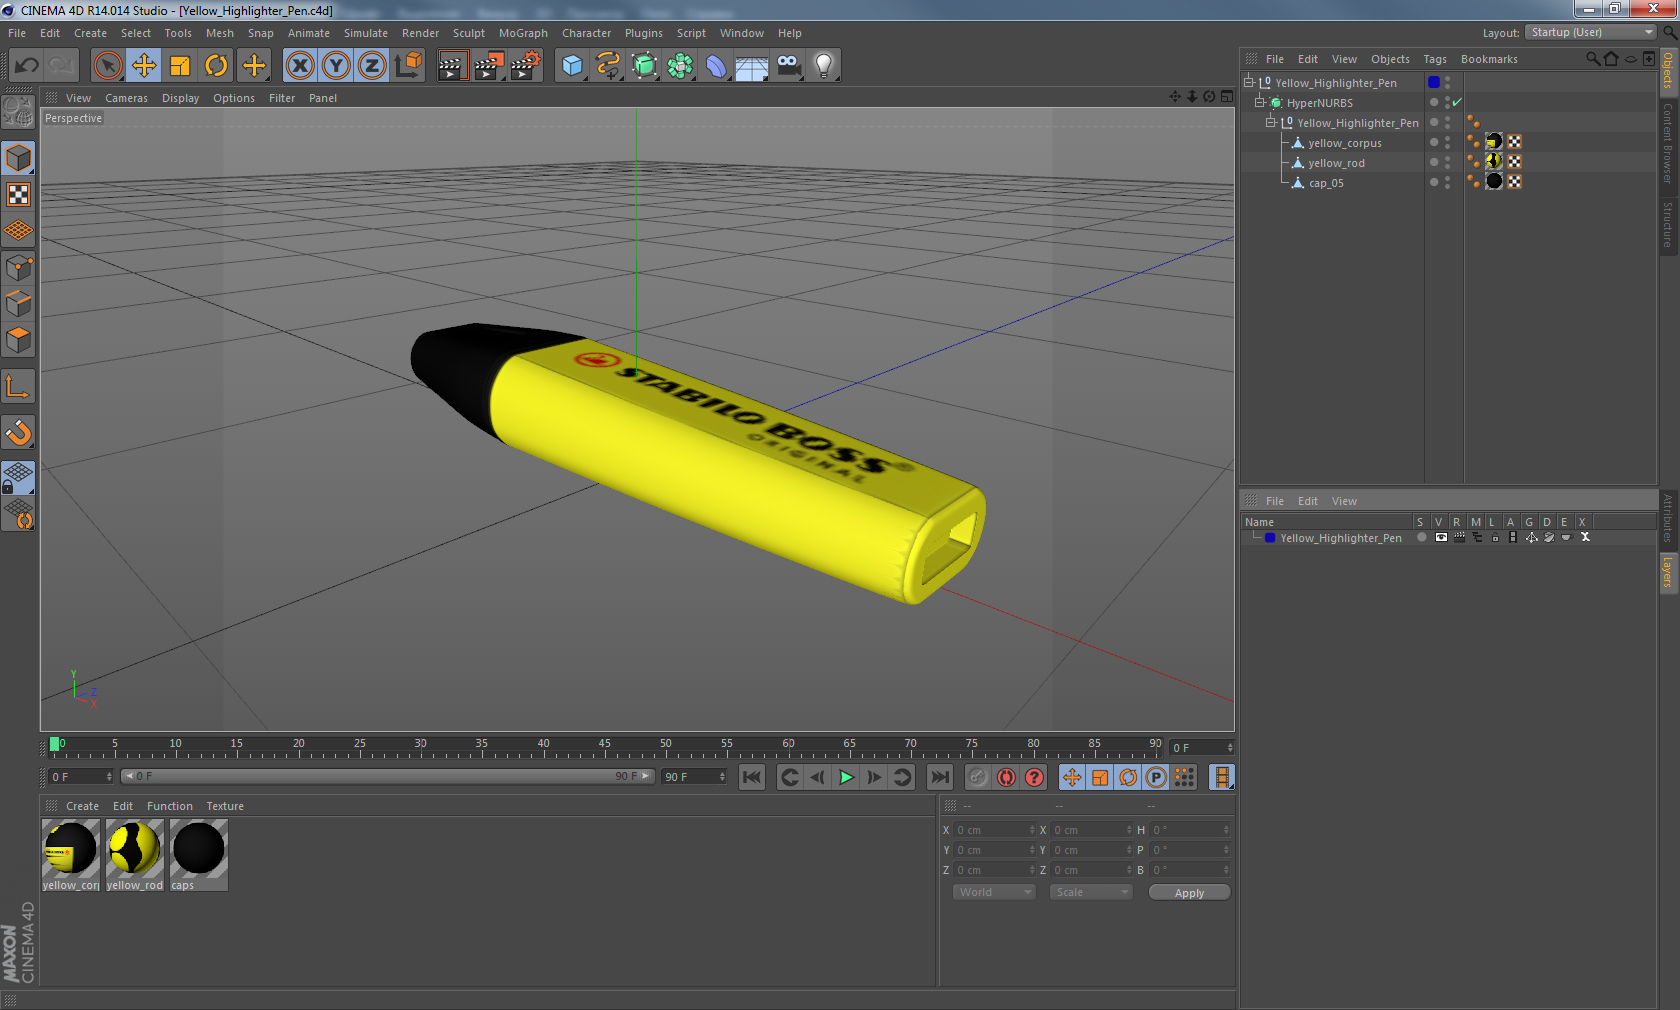The height and width of the screenshot is (1010, 1680).
Task: Go to end of animation
Action: click(939, 777)
